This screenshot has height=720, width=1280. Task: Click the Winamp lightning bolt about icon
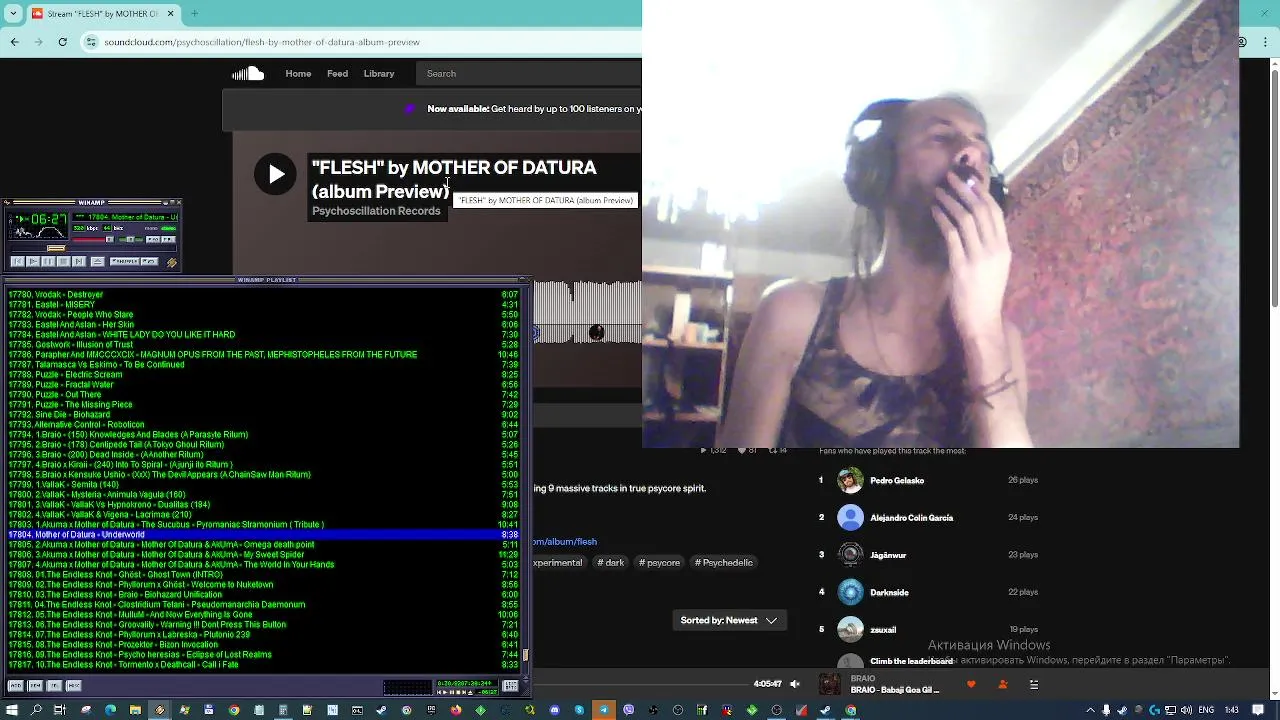click(x=172, y=263)
